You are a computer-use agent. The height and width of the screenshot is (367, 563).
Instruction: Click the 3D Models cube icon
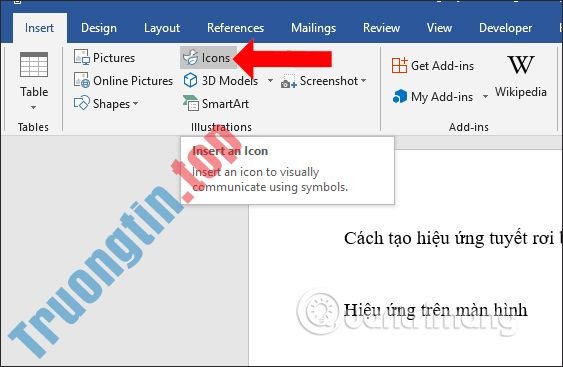[190, 80]
